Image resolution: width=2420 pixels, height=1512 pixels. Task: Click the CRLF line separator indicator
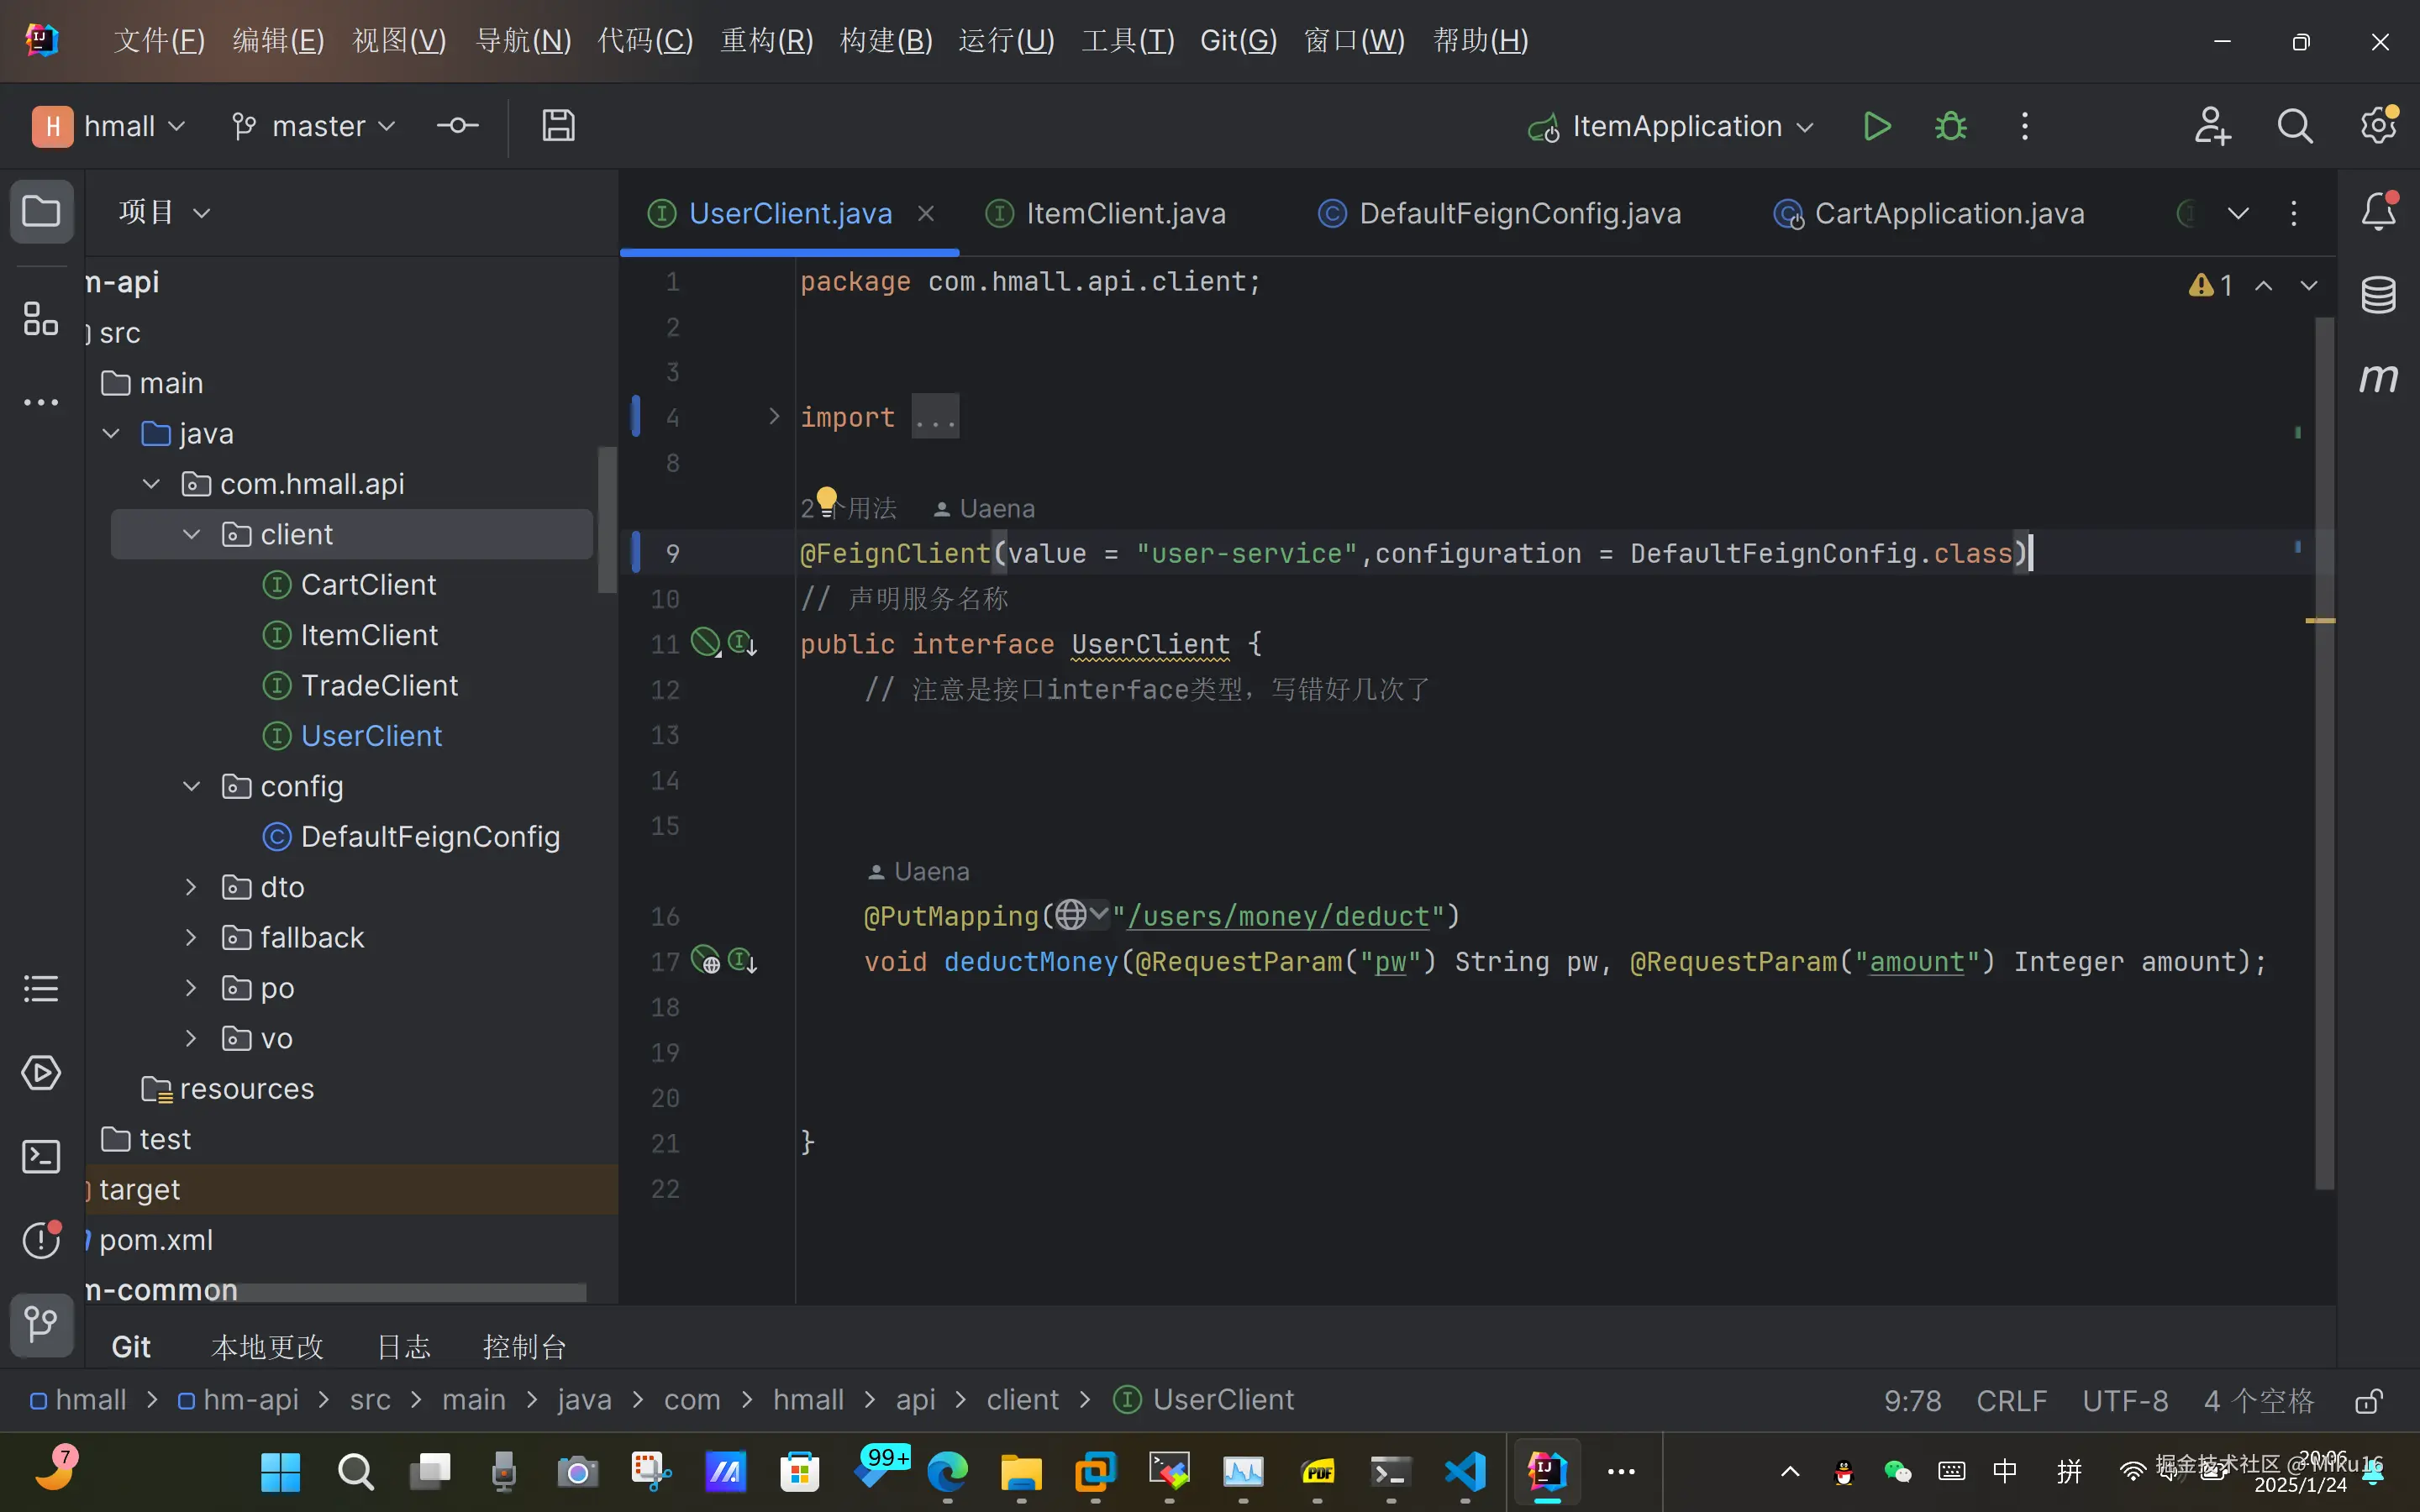click(2011, 1401)
